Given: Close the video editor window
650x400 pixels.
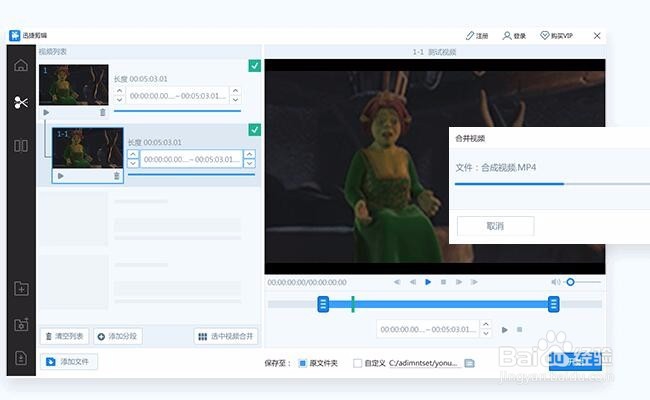Looking at the screenshot, I should (597, 36).
